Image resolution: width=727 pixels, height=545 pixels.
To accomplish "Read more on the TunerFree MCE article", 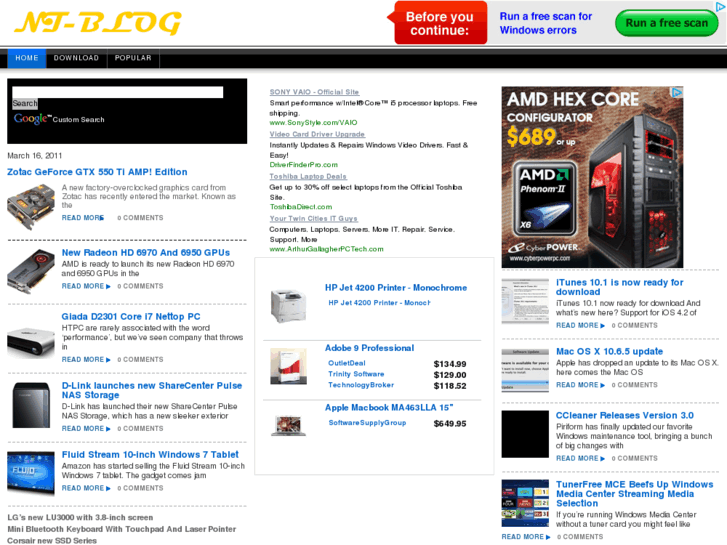I will point(526,537).
